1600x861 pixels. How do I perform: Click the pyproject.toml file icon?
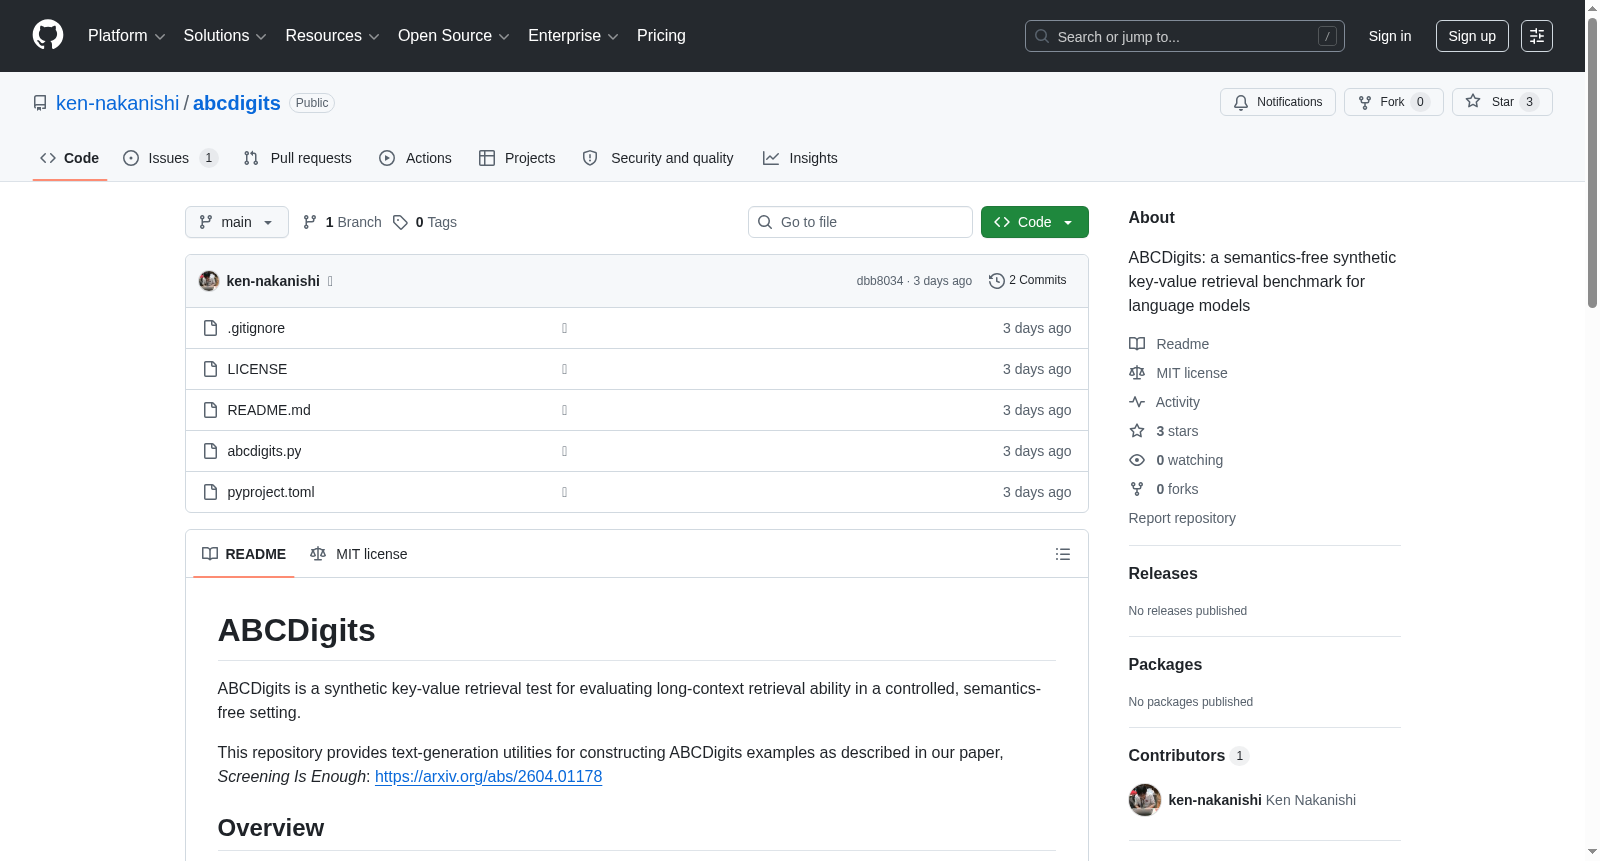coord(210,492)
